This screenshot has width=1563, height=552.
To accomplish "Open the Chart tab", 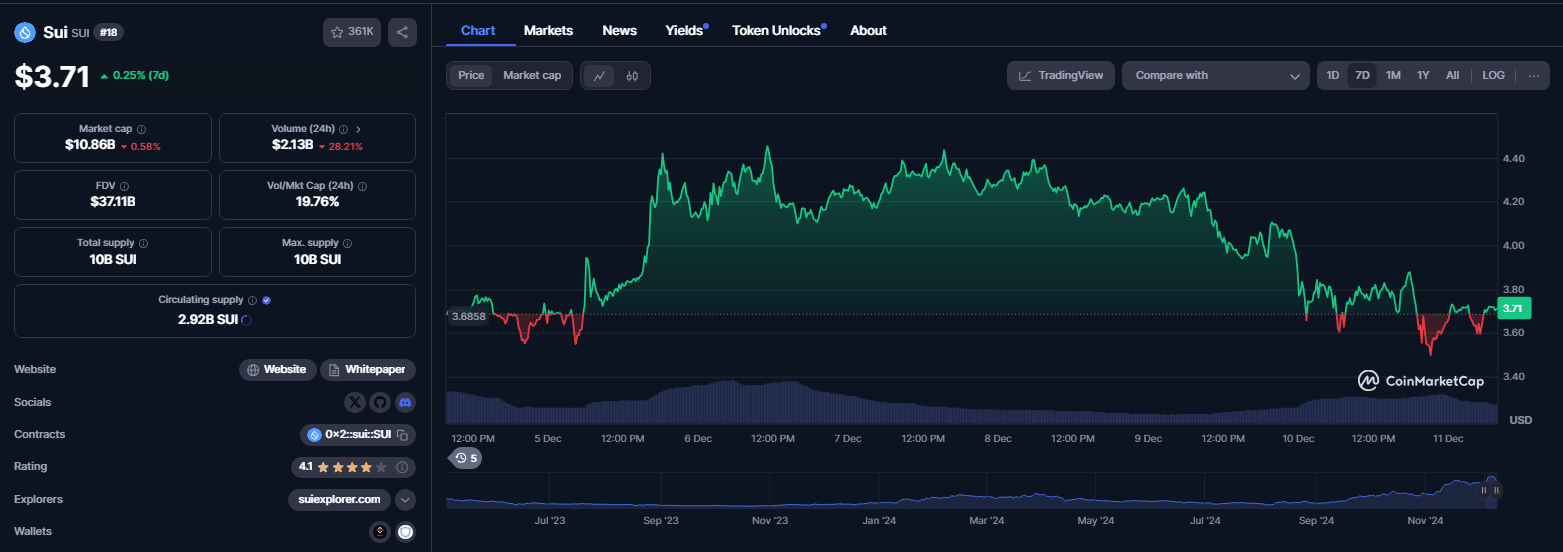I will (478, 31).
